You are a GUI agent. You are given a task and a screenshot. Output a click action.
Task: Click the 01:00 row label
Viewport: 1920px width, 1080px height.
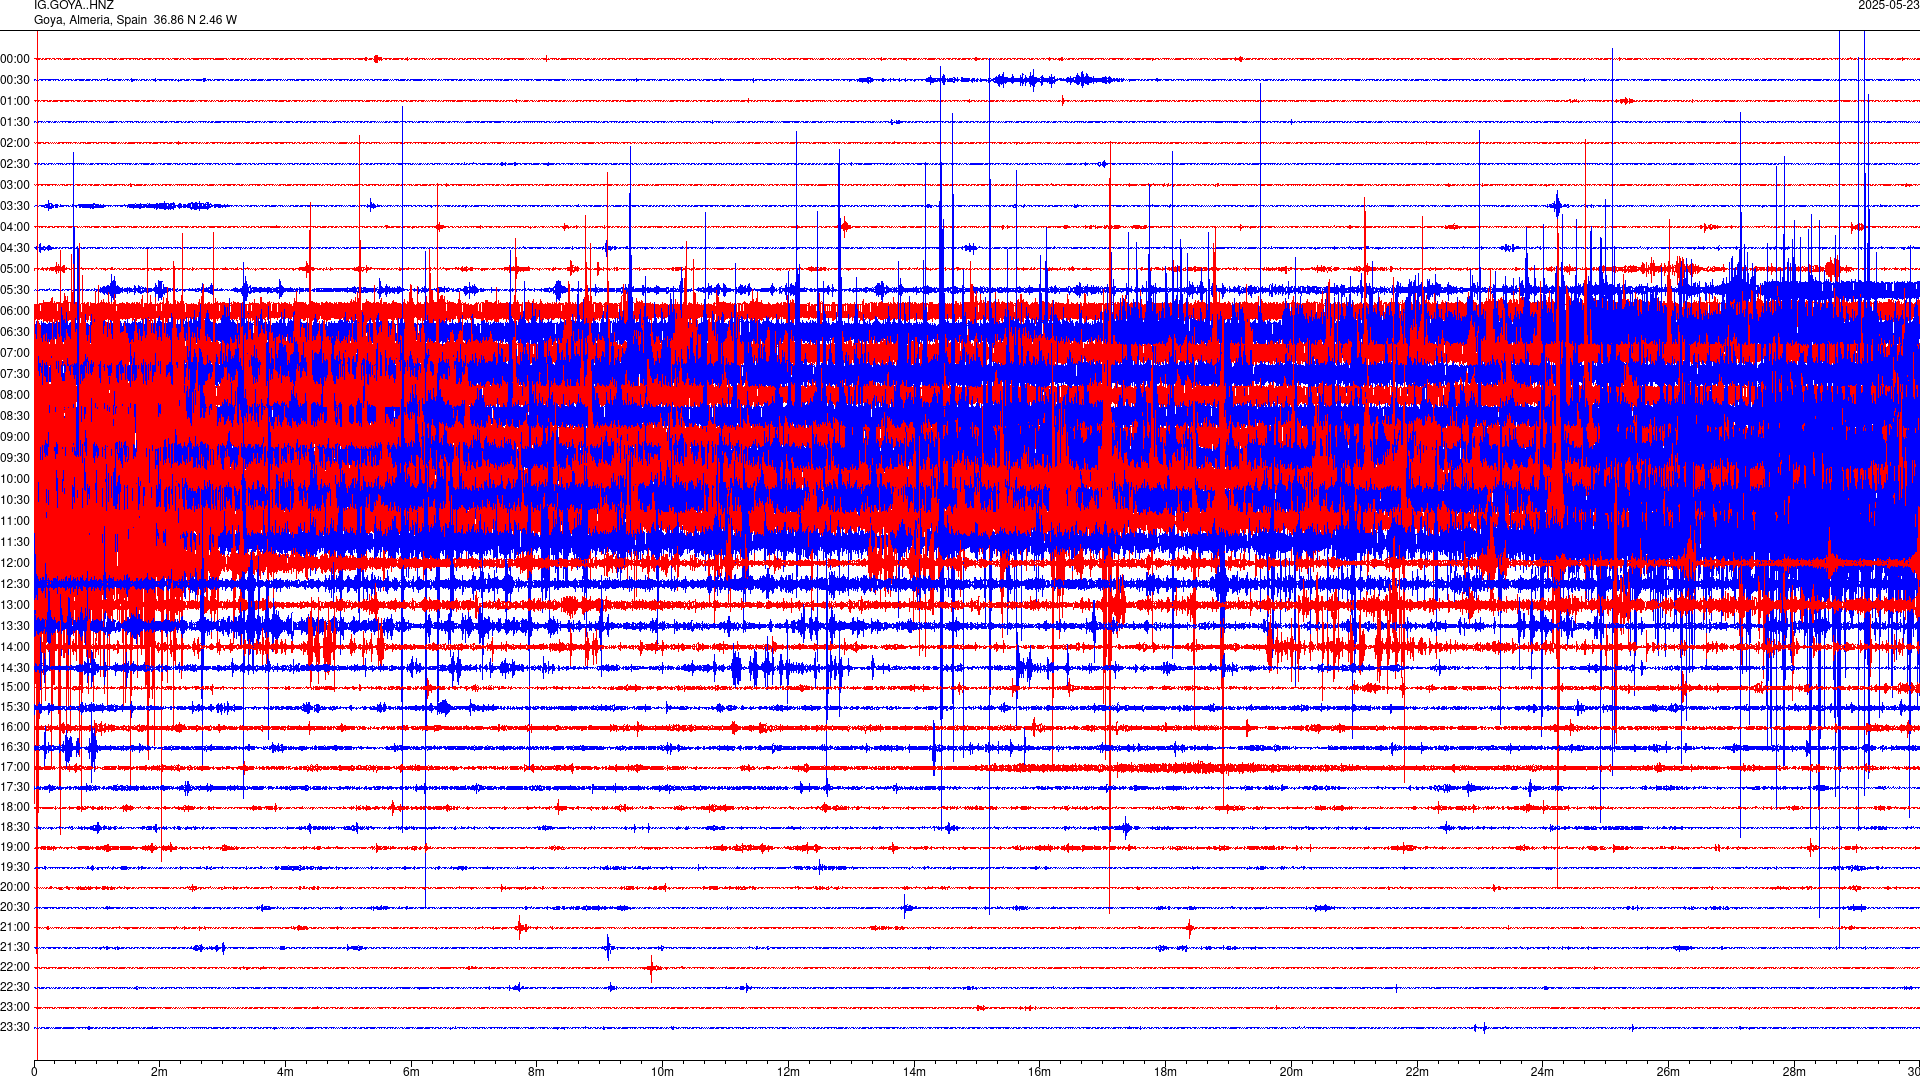[15, 102]
